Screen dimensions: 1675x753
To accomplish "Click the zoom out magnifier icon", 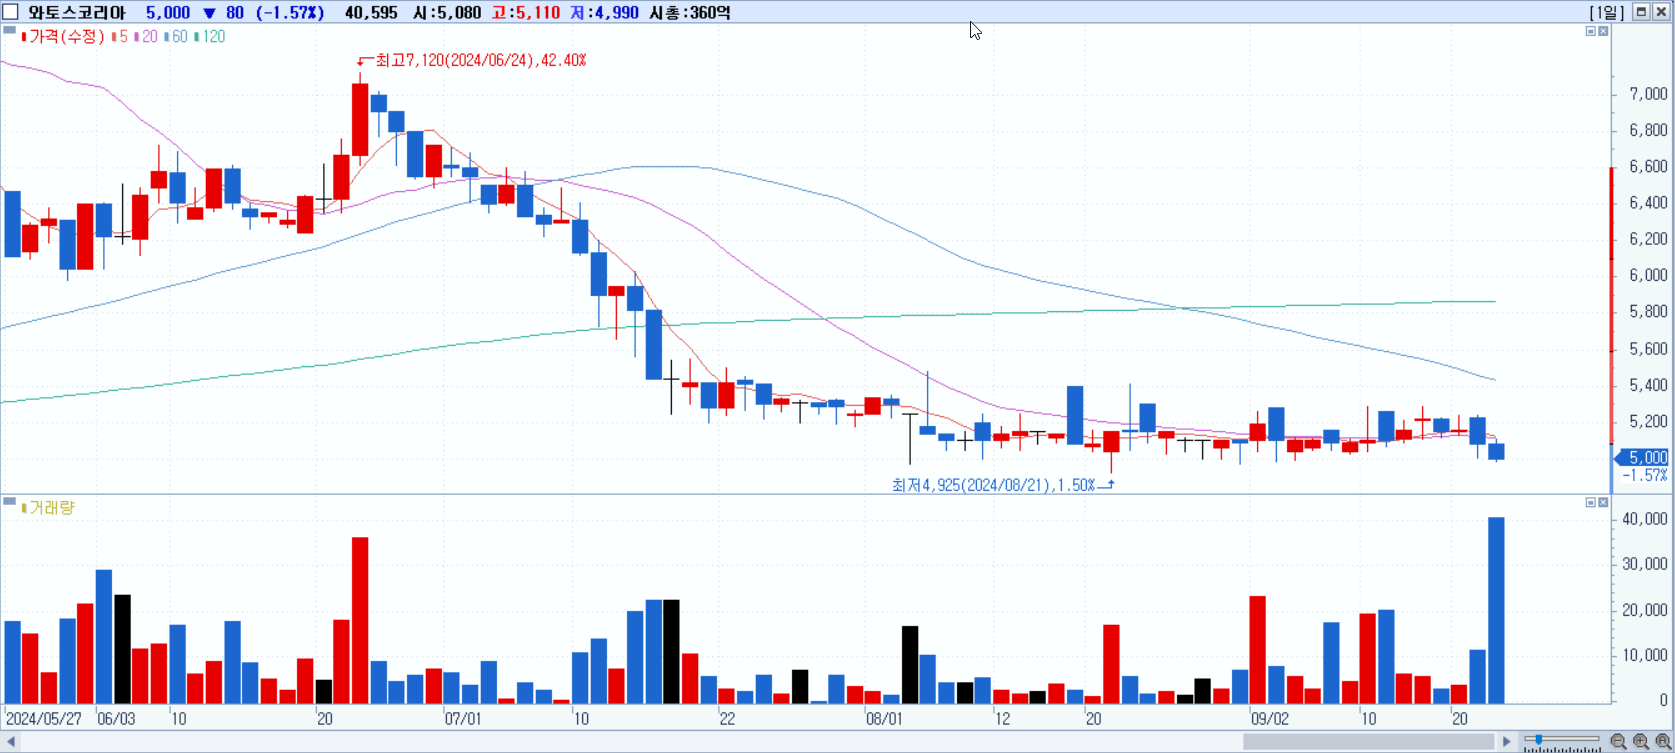I will click(1618, 741).
